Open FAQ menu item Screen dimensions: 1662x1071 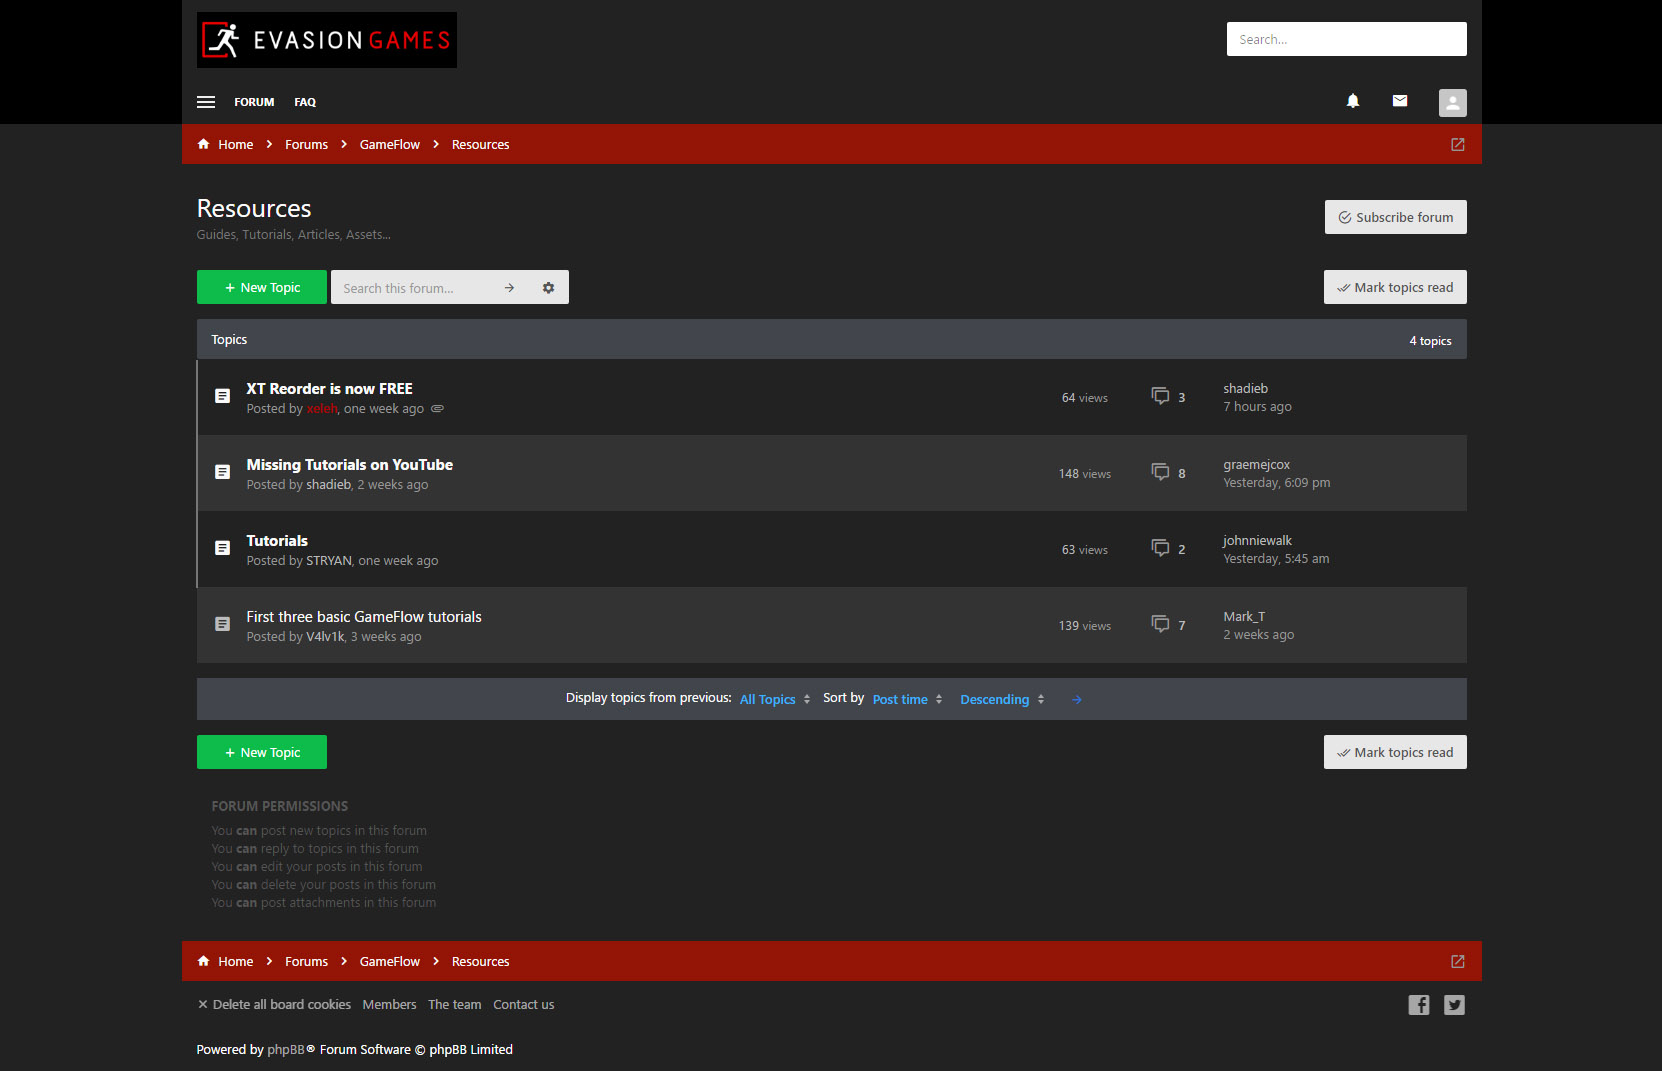[x=305, y=102]
